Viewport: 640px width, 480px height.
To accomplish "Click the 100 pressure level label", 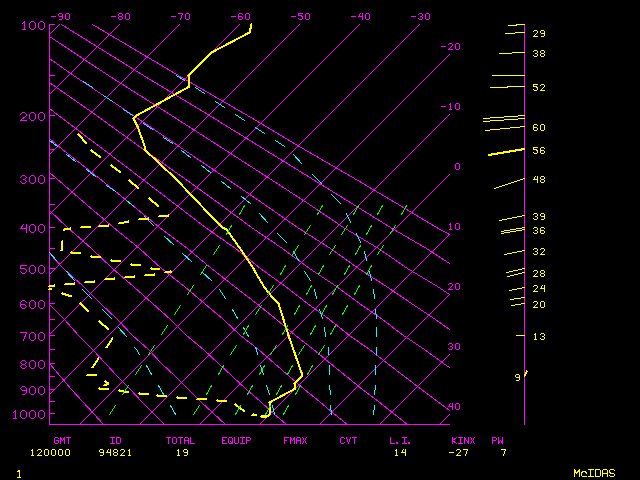I will click(x=33, y=25).
